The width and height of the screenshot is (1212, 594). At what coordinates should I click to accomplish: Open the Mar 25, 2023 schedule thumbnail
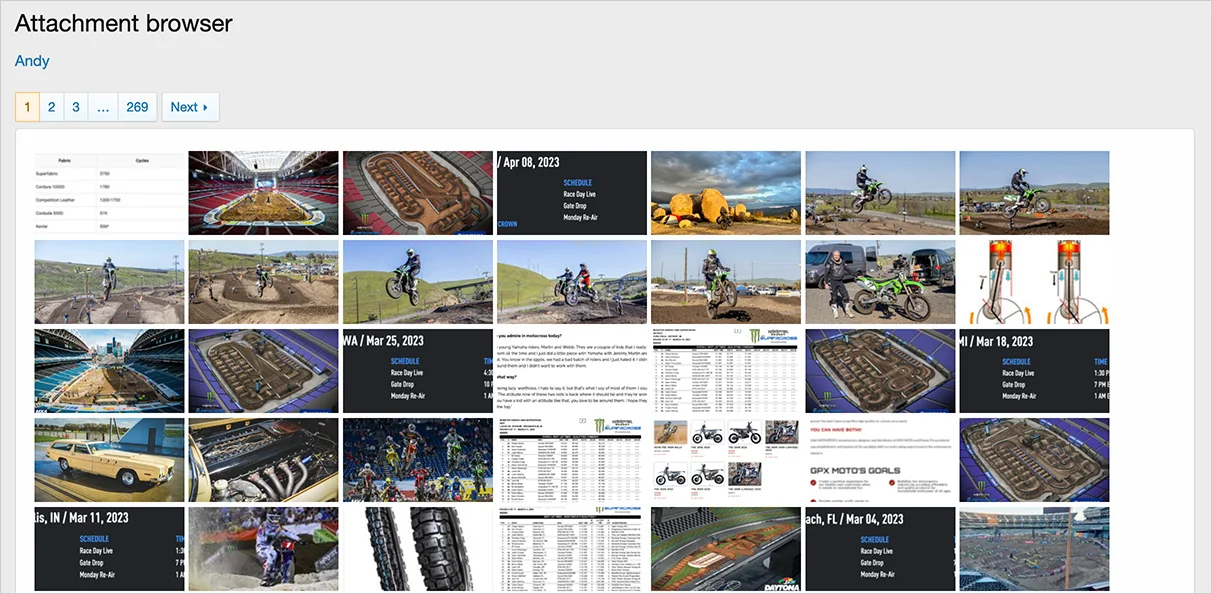[x=417, y=371]
